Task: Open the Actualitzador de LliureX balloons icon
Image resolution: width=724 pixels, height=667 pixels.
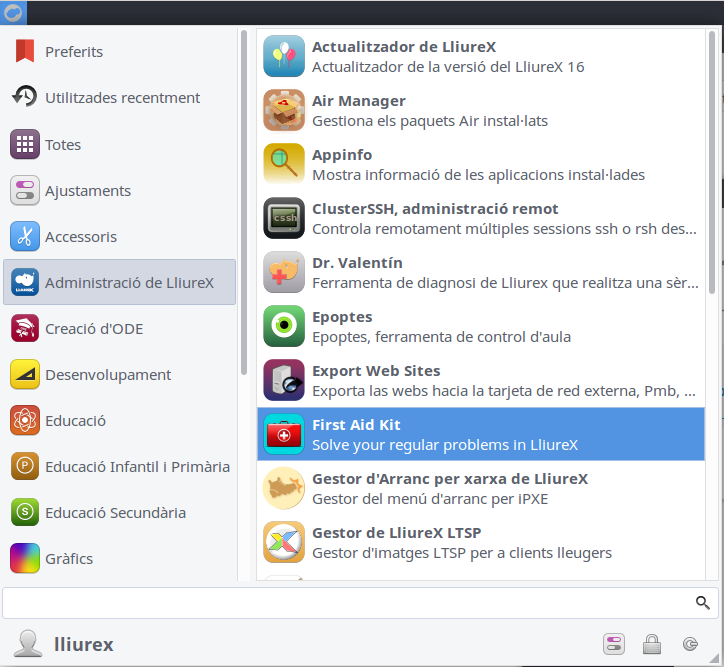Action: click(x=283, y=57)
